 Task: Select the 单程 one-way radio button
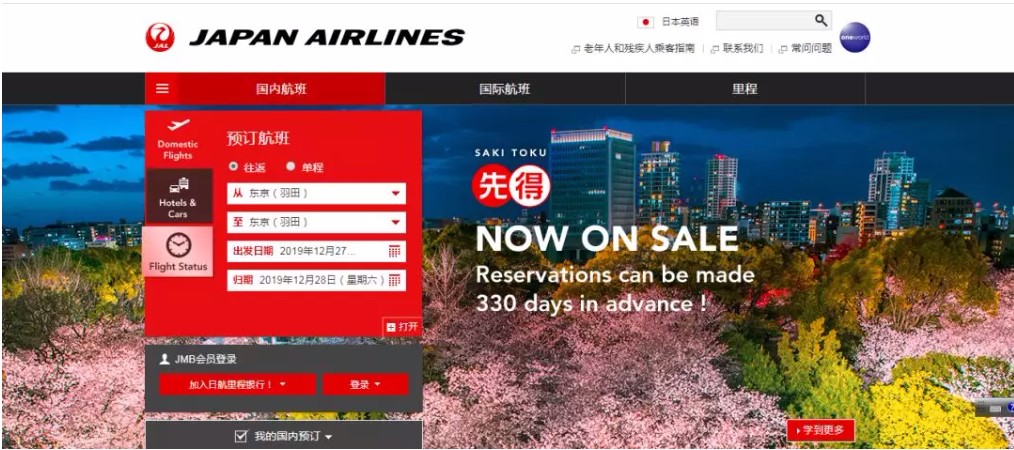[x=290, y=167]
